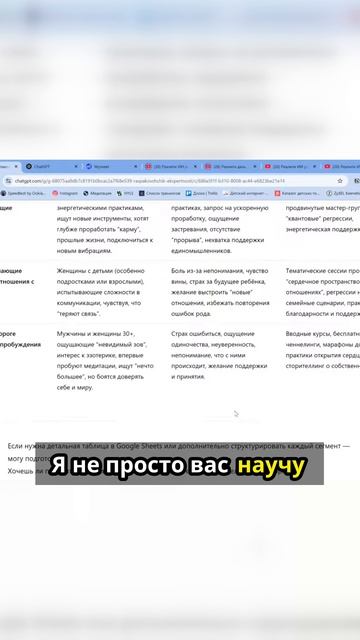Select text 'практиках, запрос на ускоренную'

219,208
